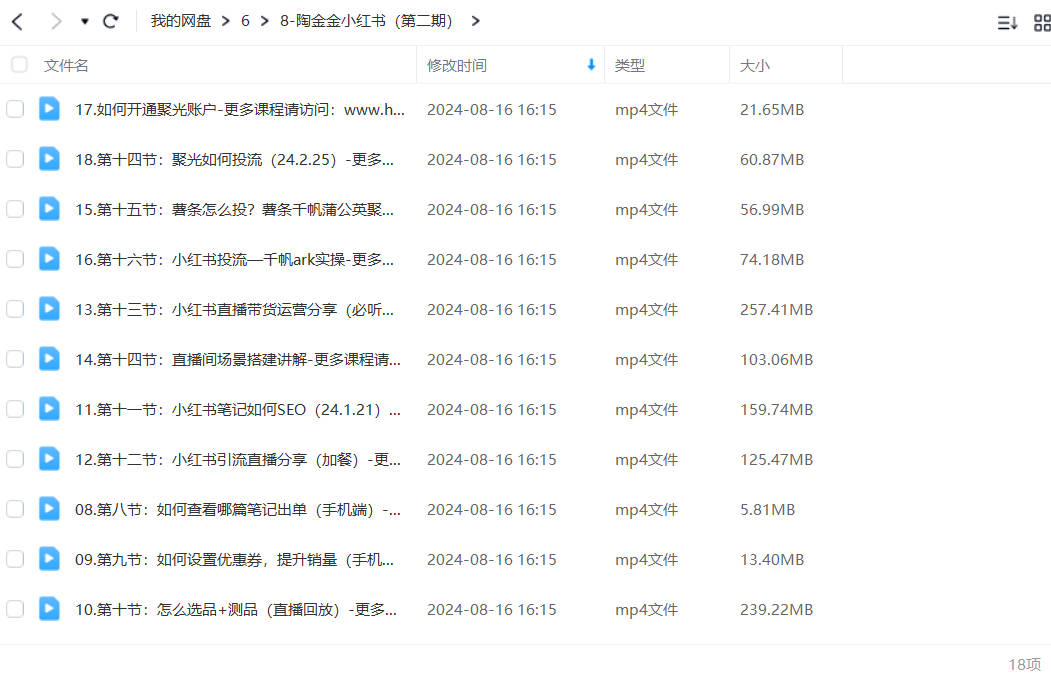
Task: Select file name 15.第十五节：薯条怎么投
Action: (x=234, y=210)
